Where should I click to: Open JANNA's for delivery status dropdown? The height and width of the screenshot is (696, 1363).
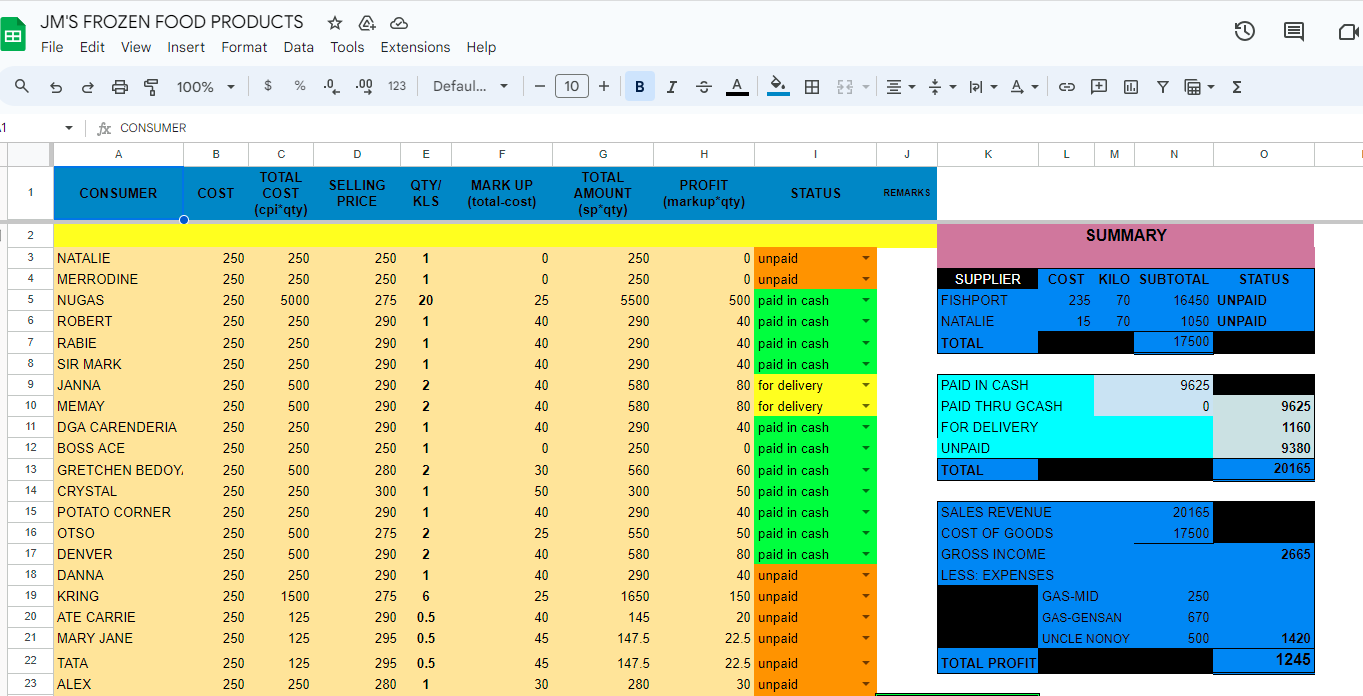tap(866, 385)
